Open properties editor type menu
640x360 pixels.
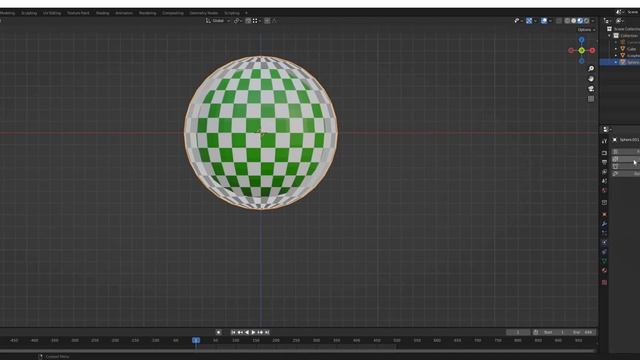pos(607,130)
